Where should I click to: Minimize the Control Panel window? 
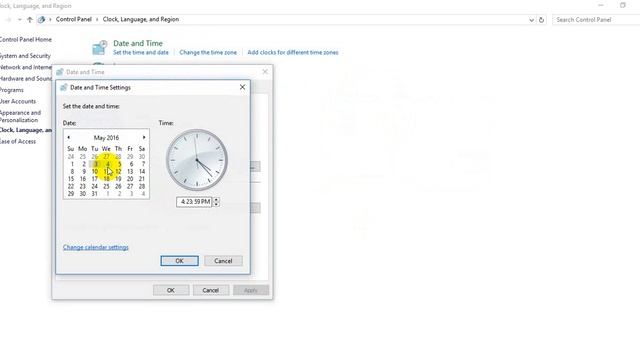601,5
